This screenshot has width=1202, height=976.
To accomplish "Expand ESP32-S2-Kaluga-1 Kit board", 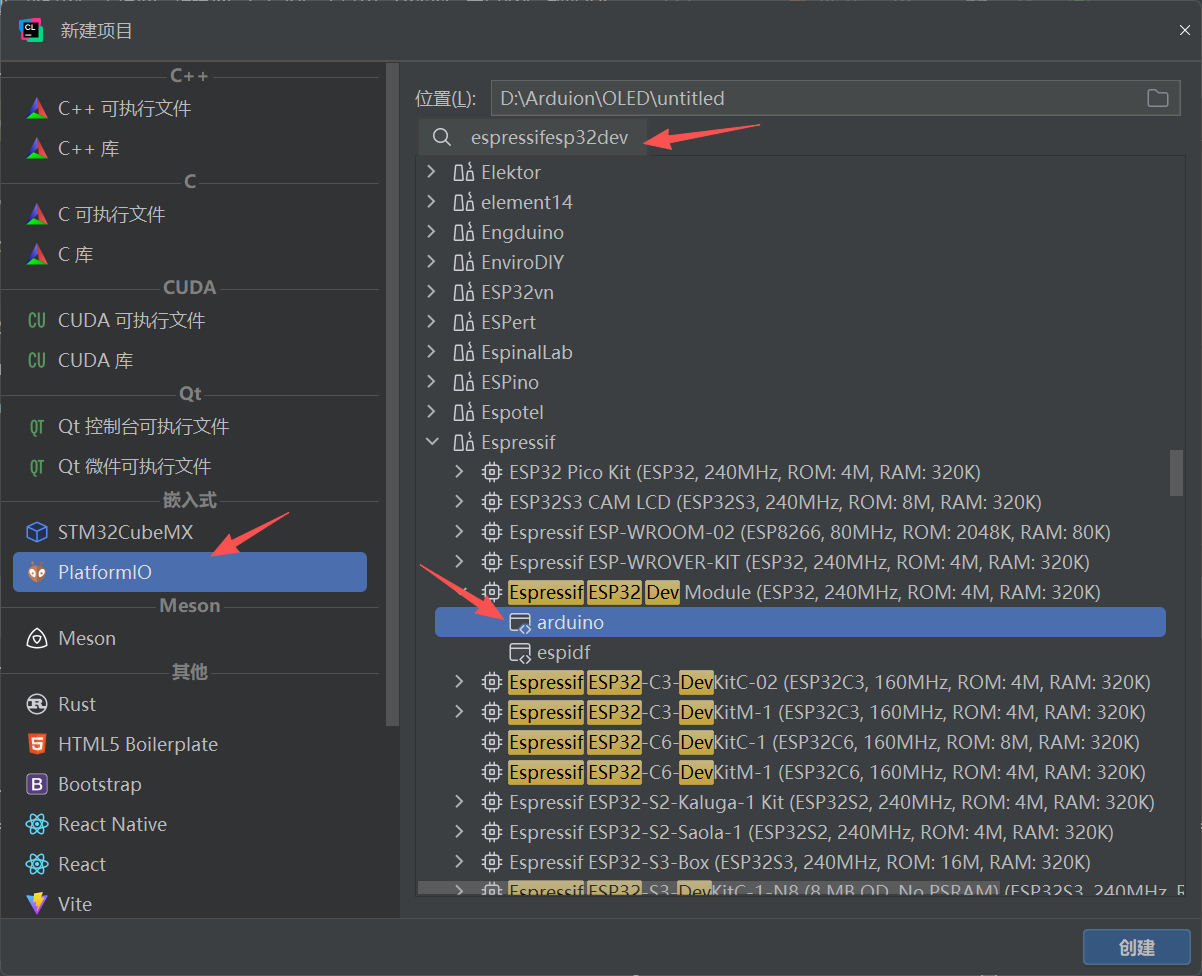I will (459, 802).
